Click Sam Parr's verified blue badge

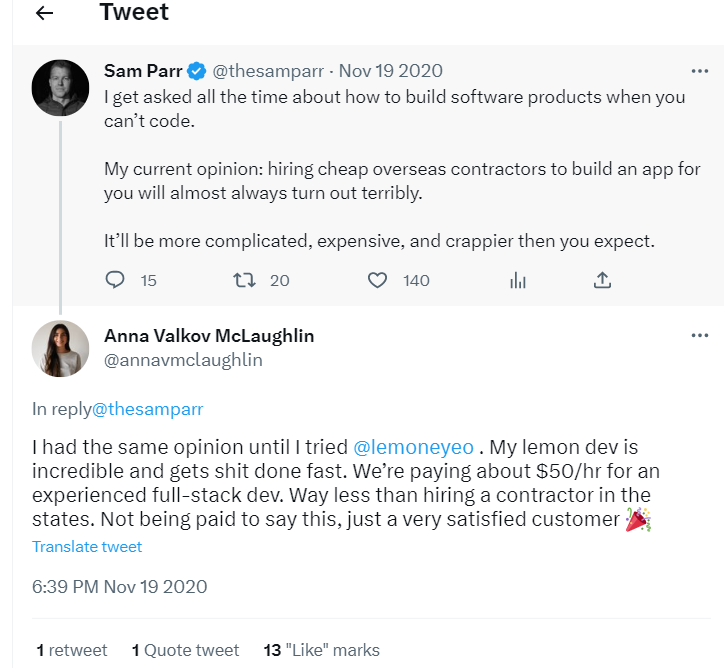[x=197, y=71]
